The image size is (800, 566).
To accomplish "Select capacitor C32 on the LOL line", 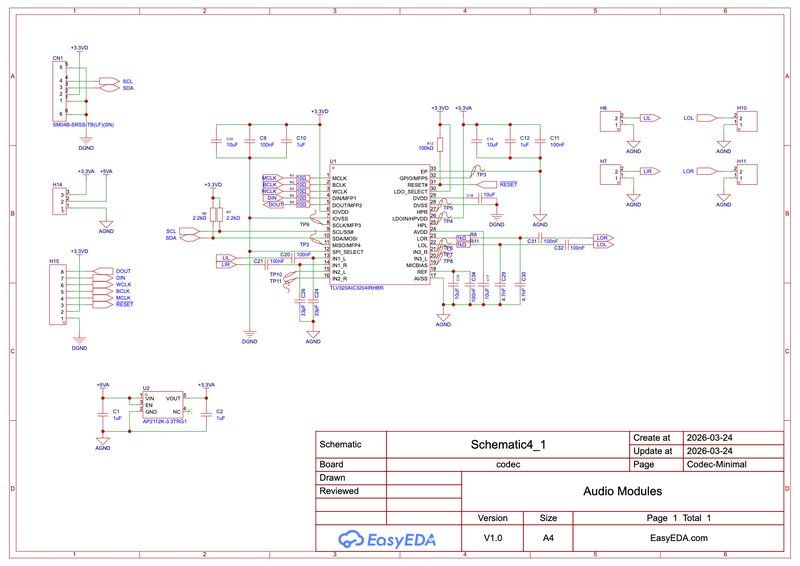I will 567,244.
